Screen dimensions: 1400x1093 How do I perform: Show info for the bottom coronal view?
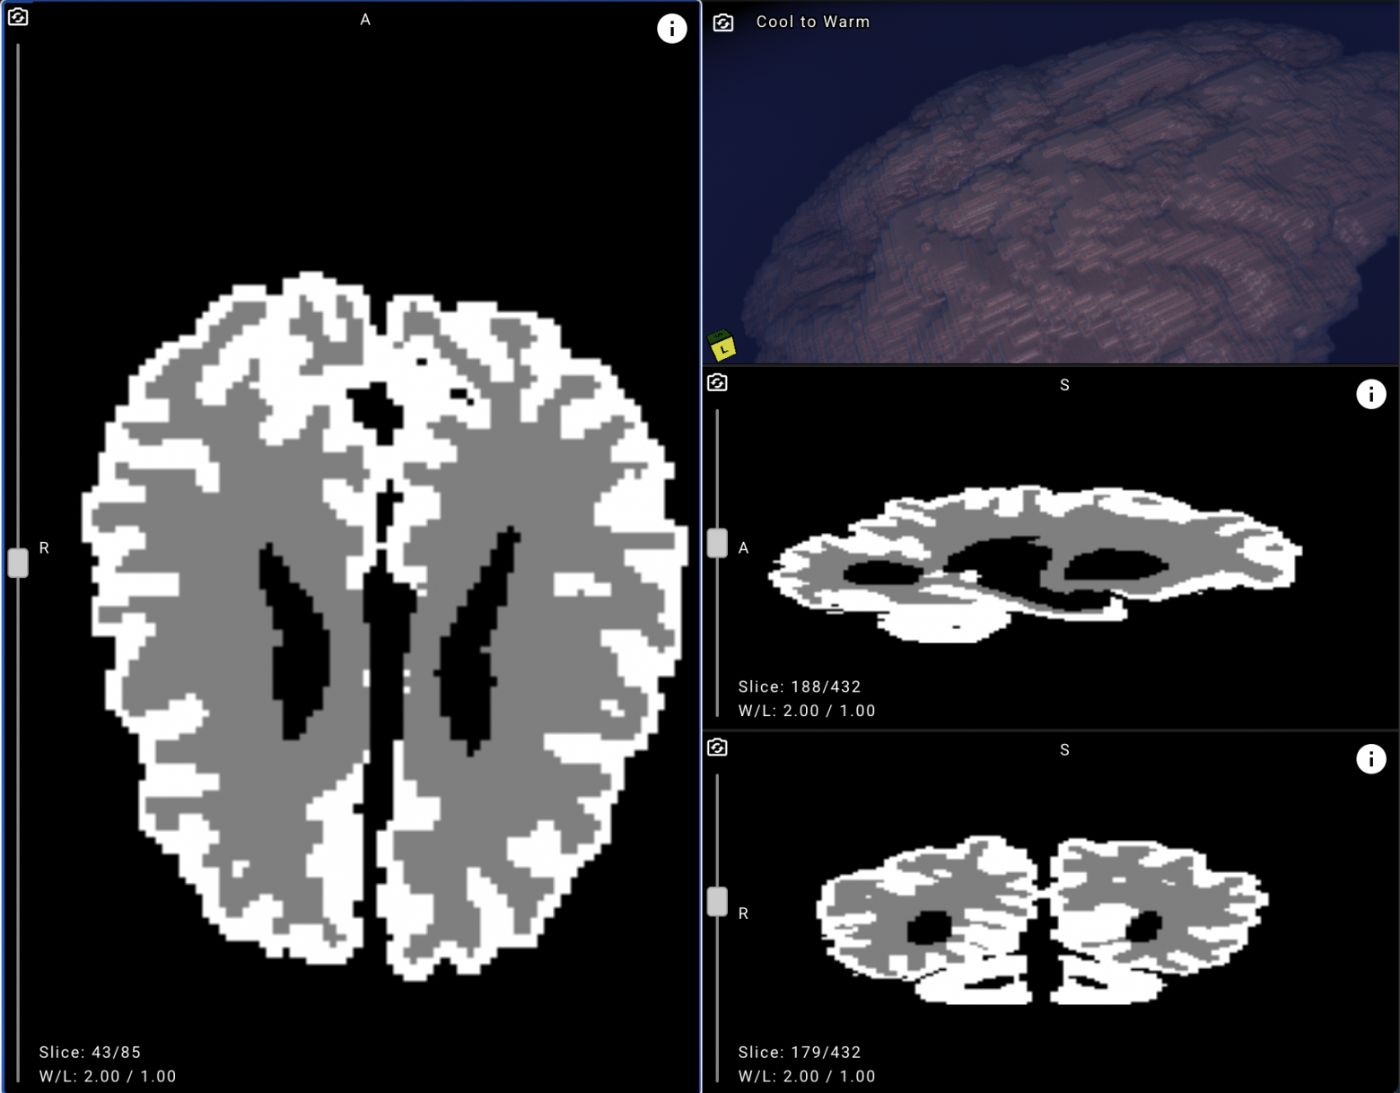pyautogui.click(x=1370, y=759)
